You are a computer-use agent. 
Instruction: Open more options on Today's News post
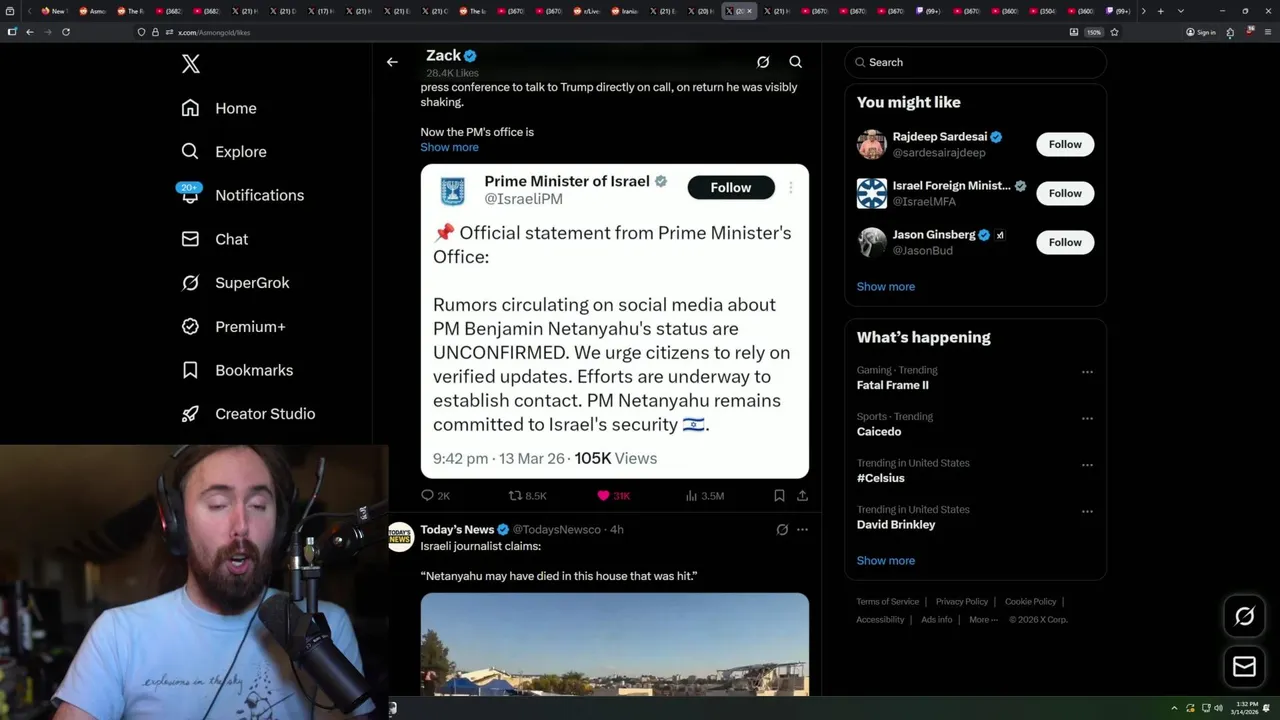[802, 530]
